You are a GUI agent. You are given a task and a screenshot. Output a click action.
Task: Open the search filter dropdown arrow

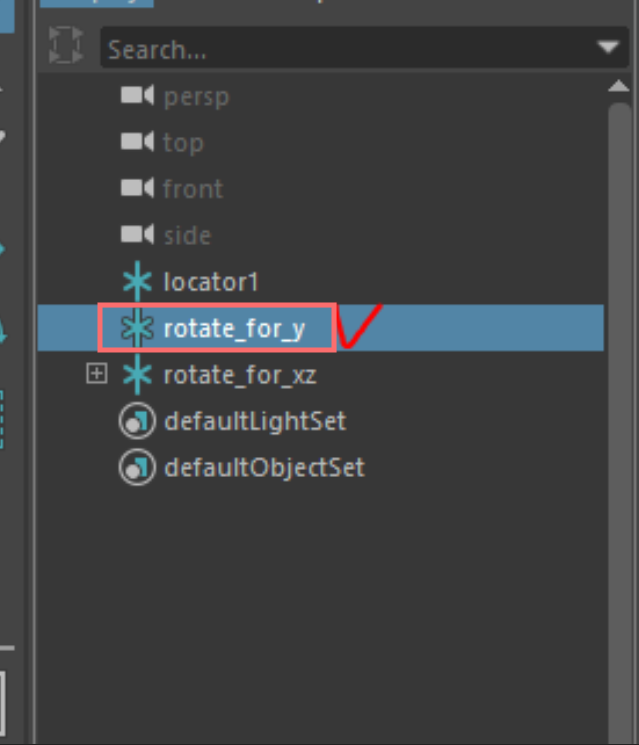tap(607, 48)
